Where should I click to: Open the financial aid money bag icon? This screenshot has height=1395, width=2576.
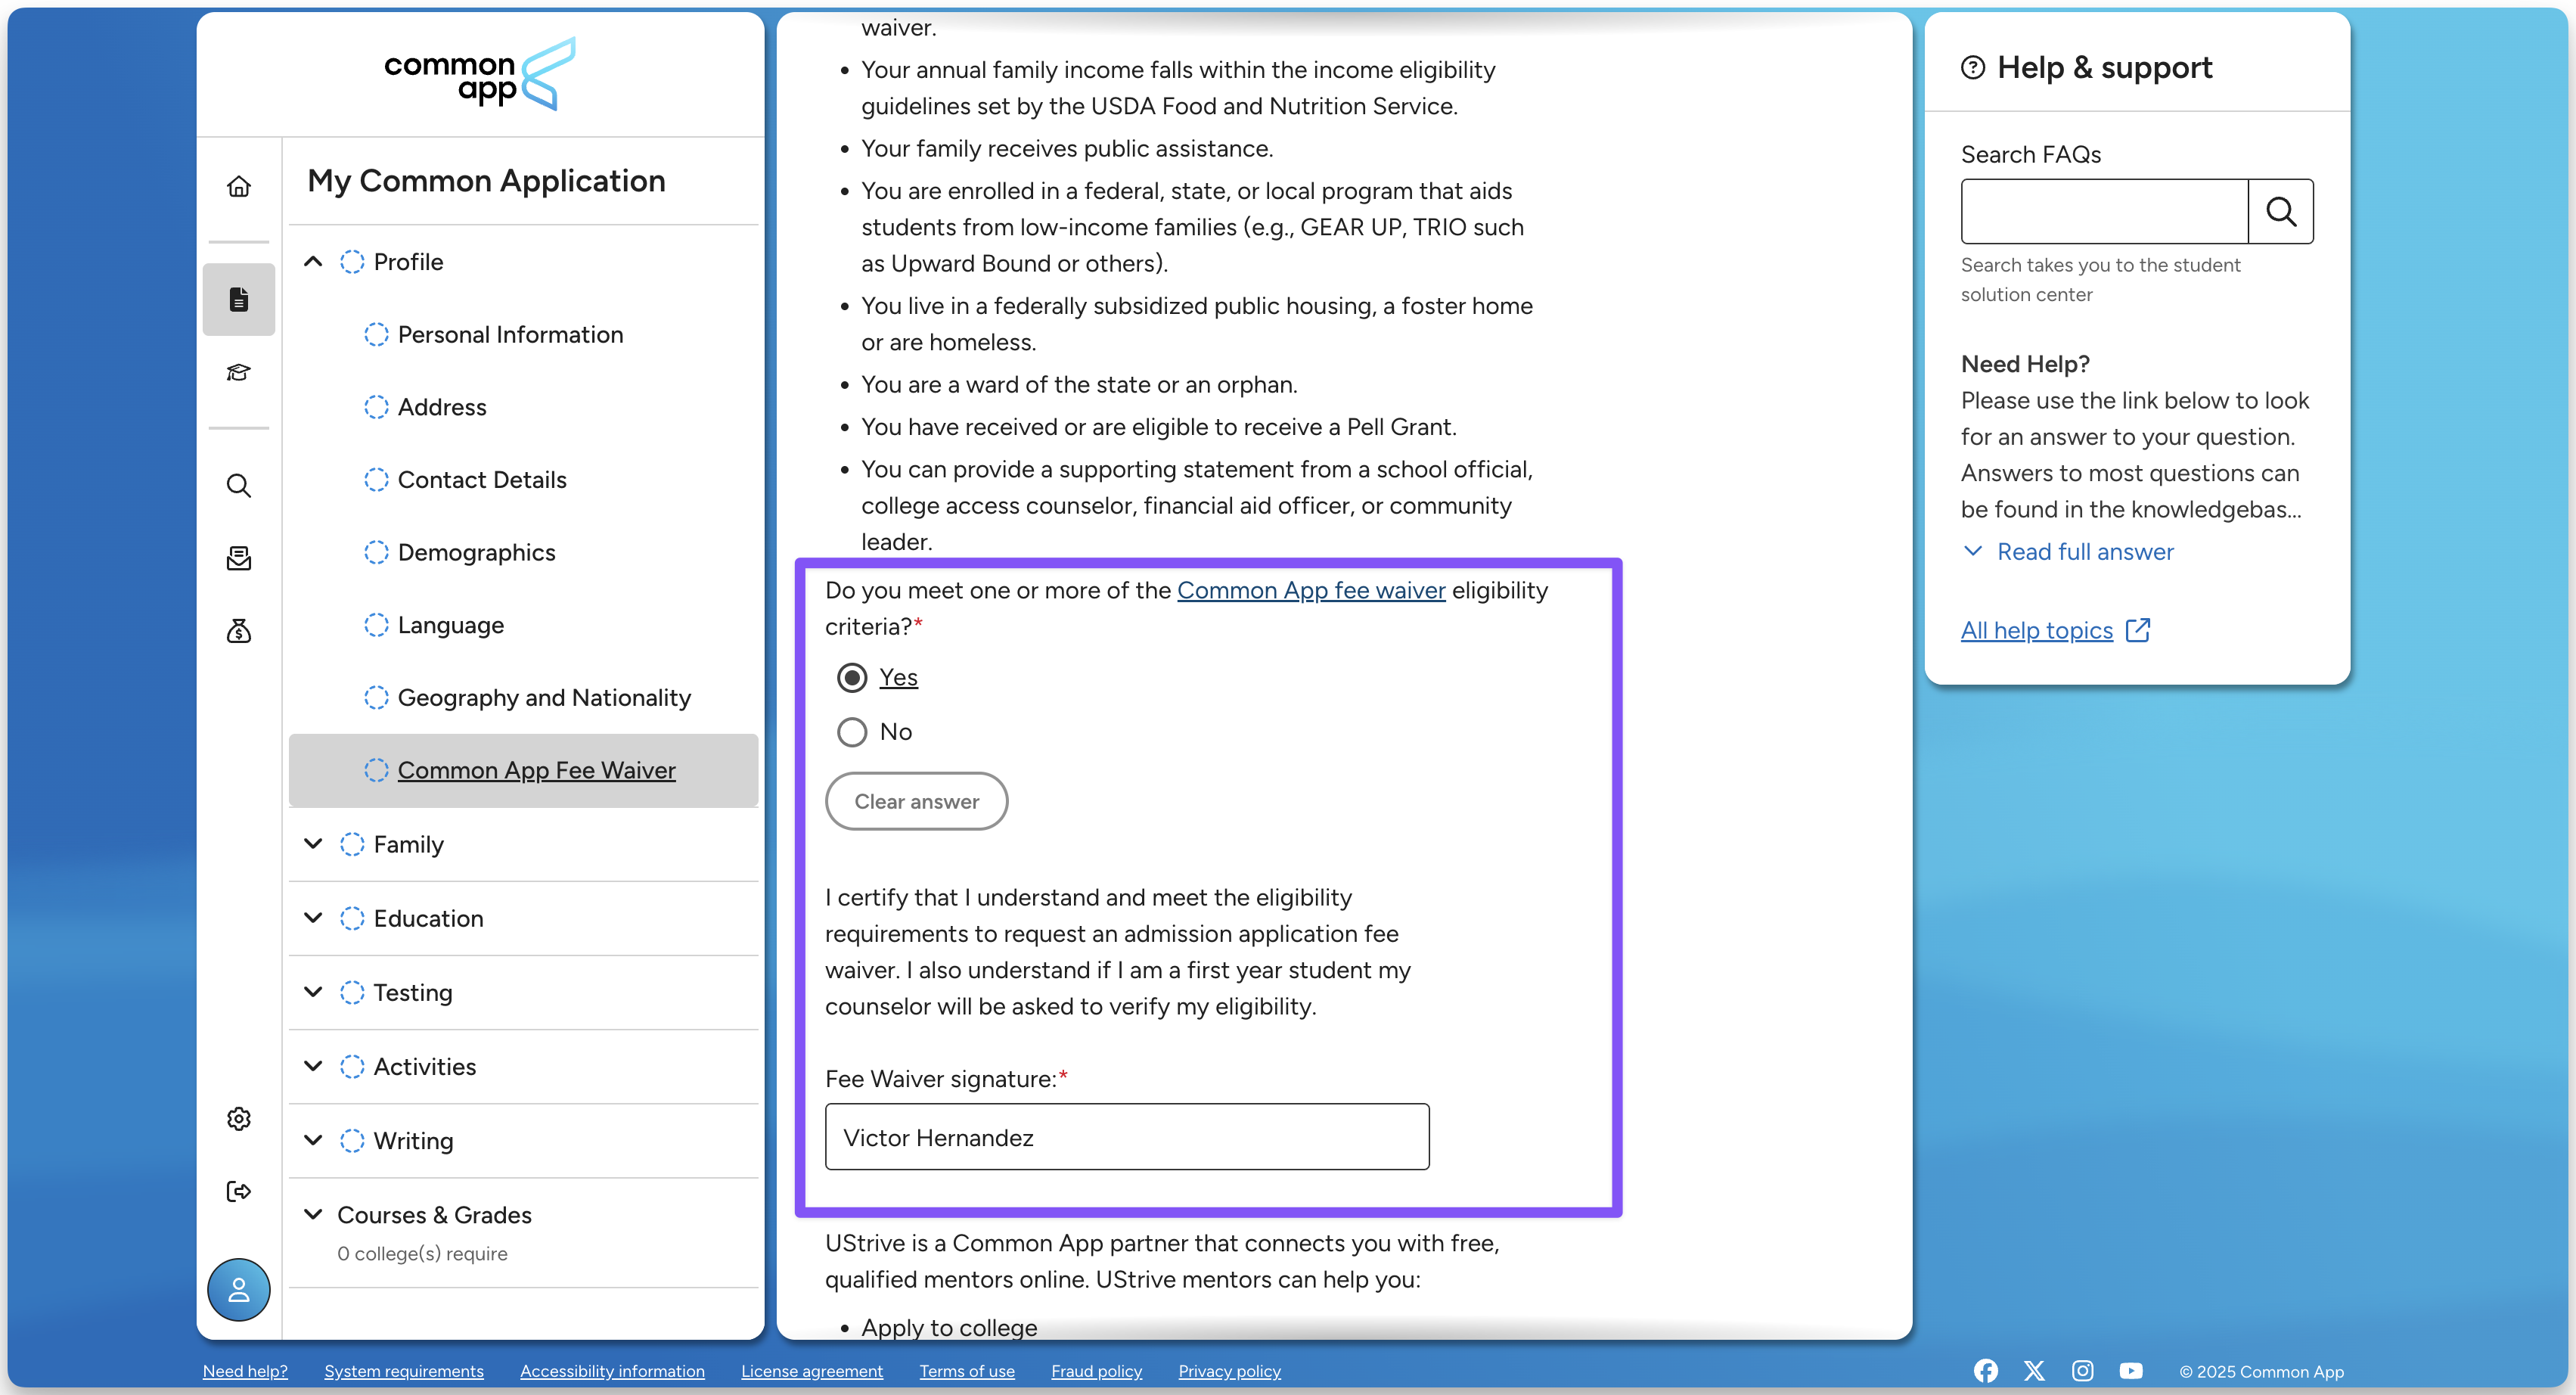[238, 630]
